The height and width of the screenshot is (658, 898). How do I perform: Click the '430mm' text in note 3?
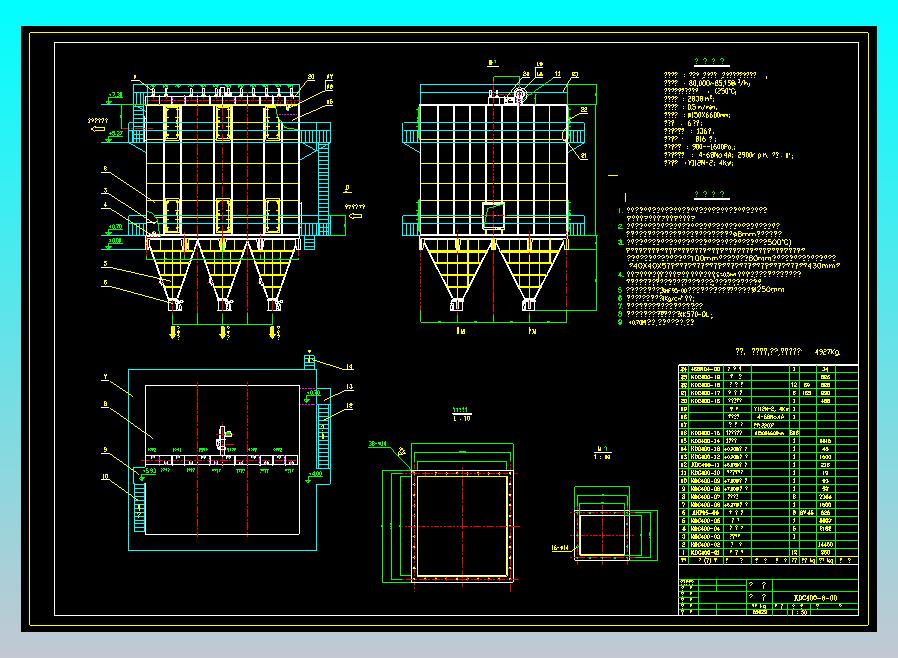[x=823, y=266]
